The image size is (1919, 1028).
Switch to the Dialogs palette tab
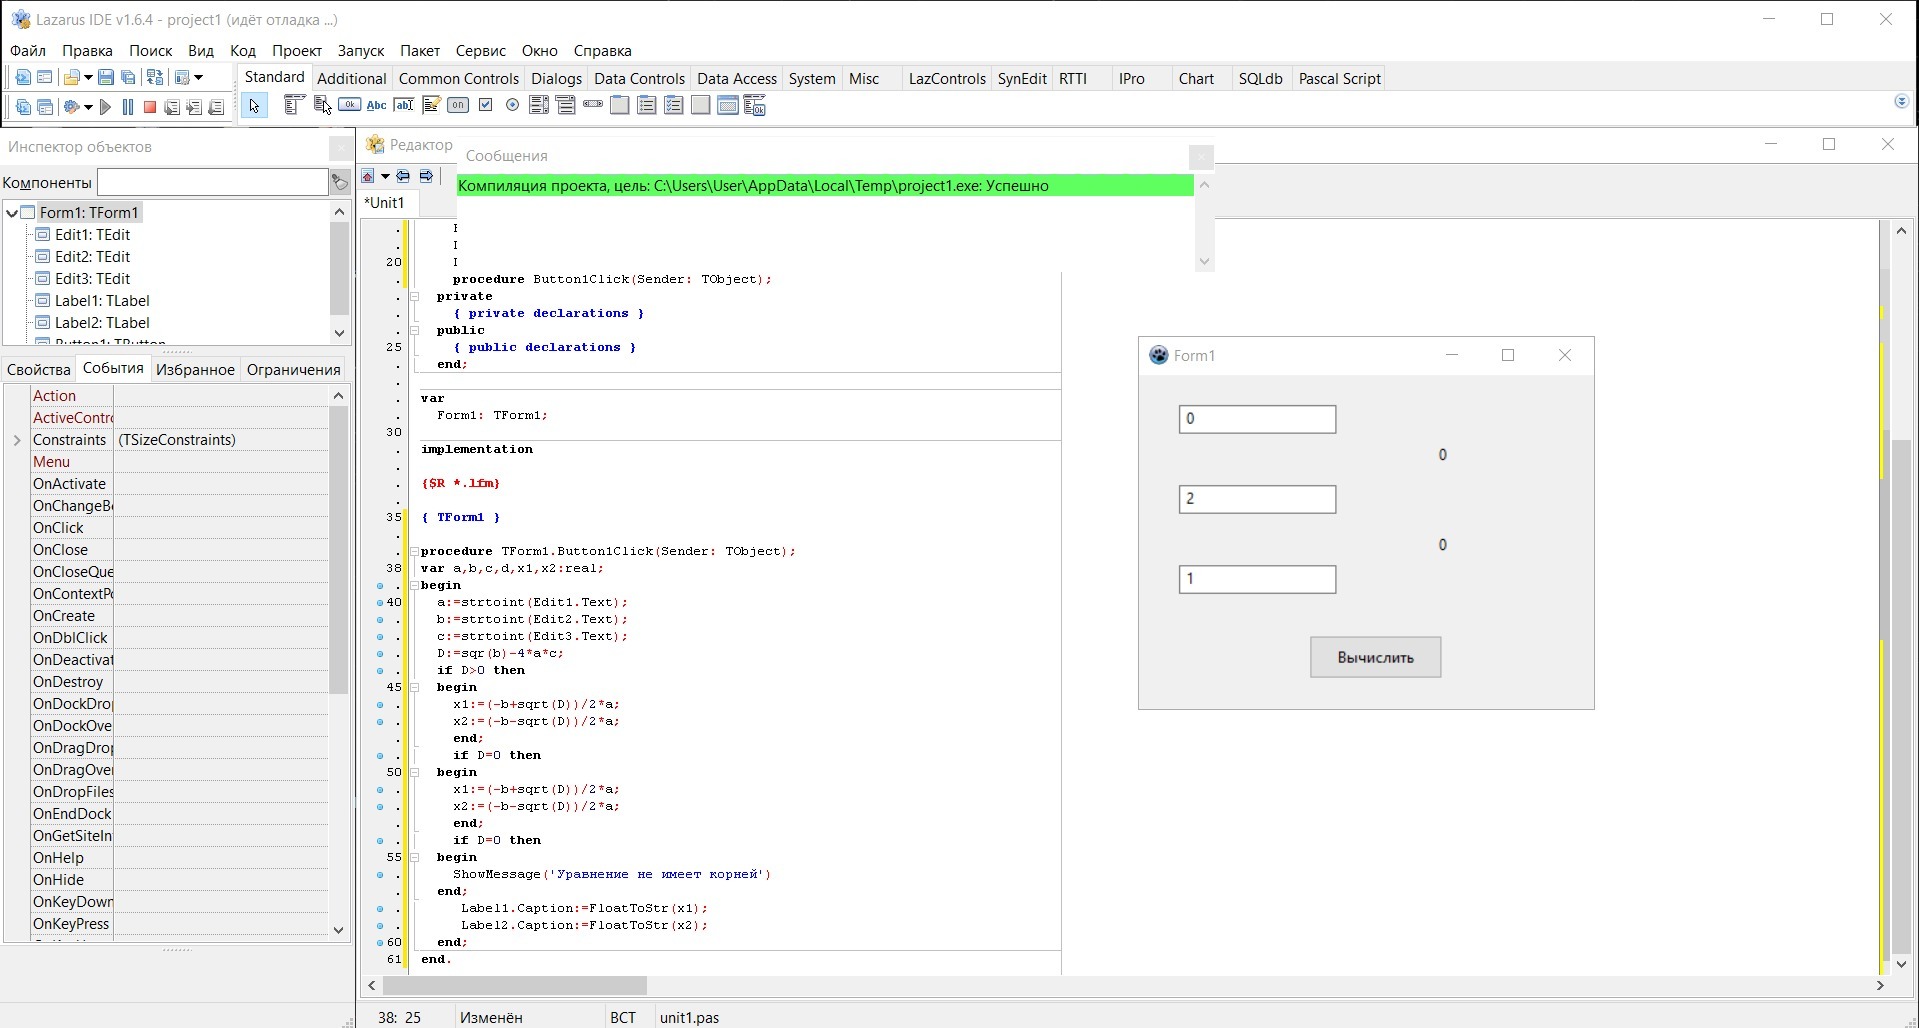coord(556,78)
